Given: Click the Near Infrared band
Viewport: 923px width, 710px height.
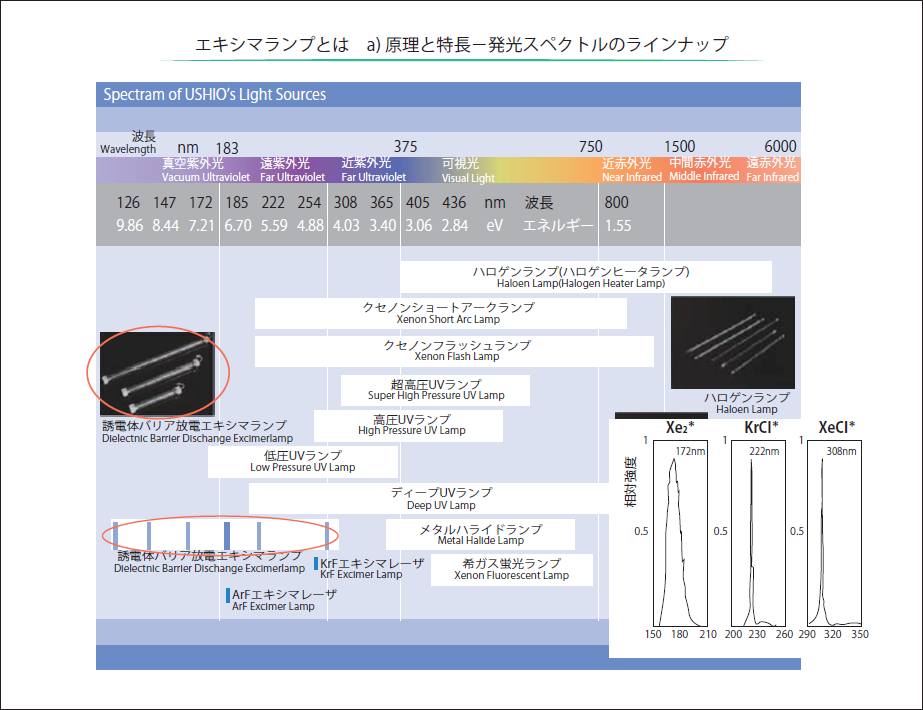Looking at the screenshot, I should (x=631, y=170).
